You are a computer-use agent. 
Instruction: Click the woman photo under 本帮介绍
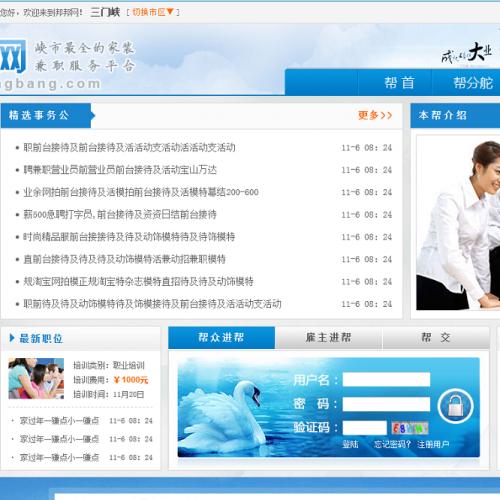[x=458, y=223]
